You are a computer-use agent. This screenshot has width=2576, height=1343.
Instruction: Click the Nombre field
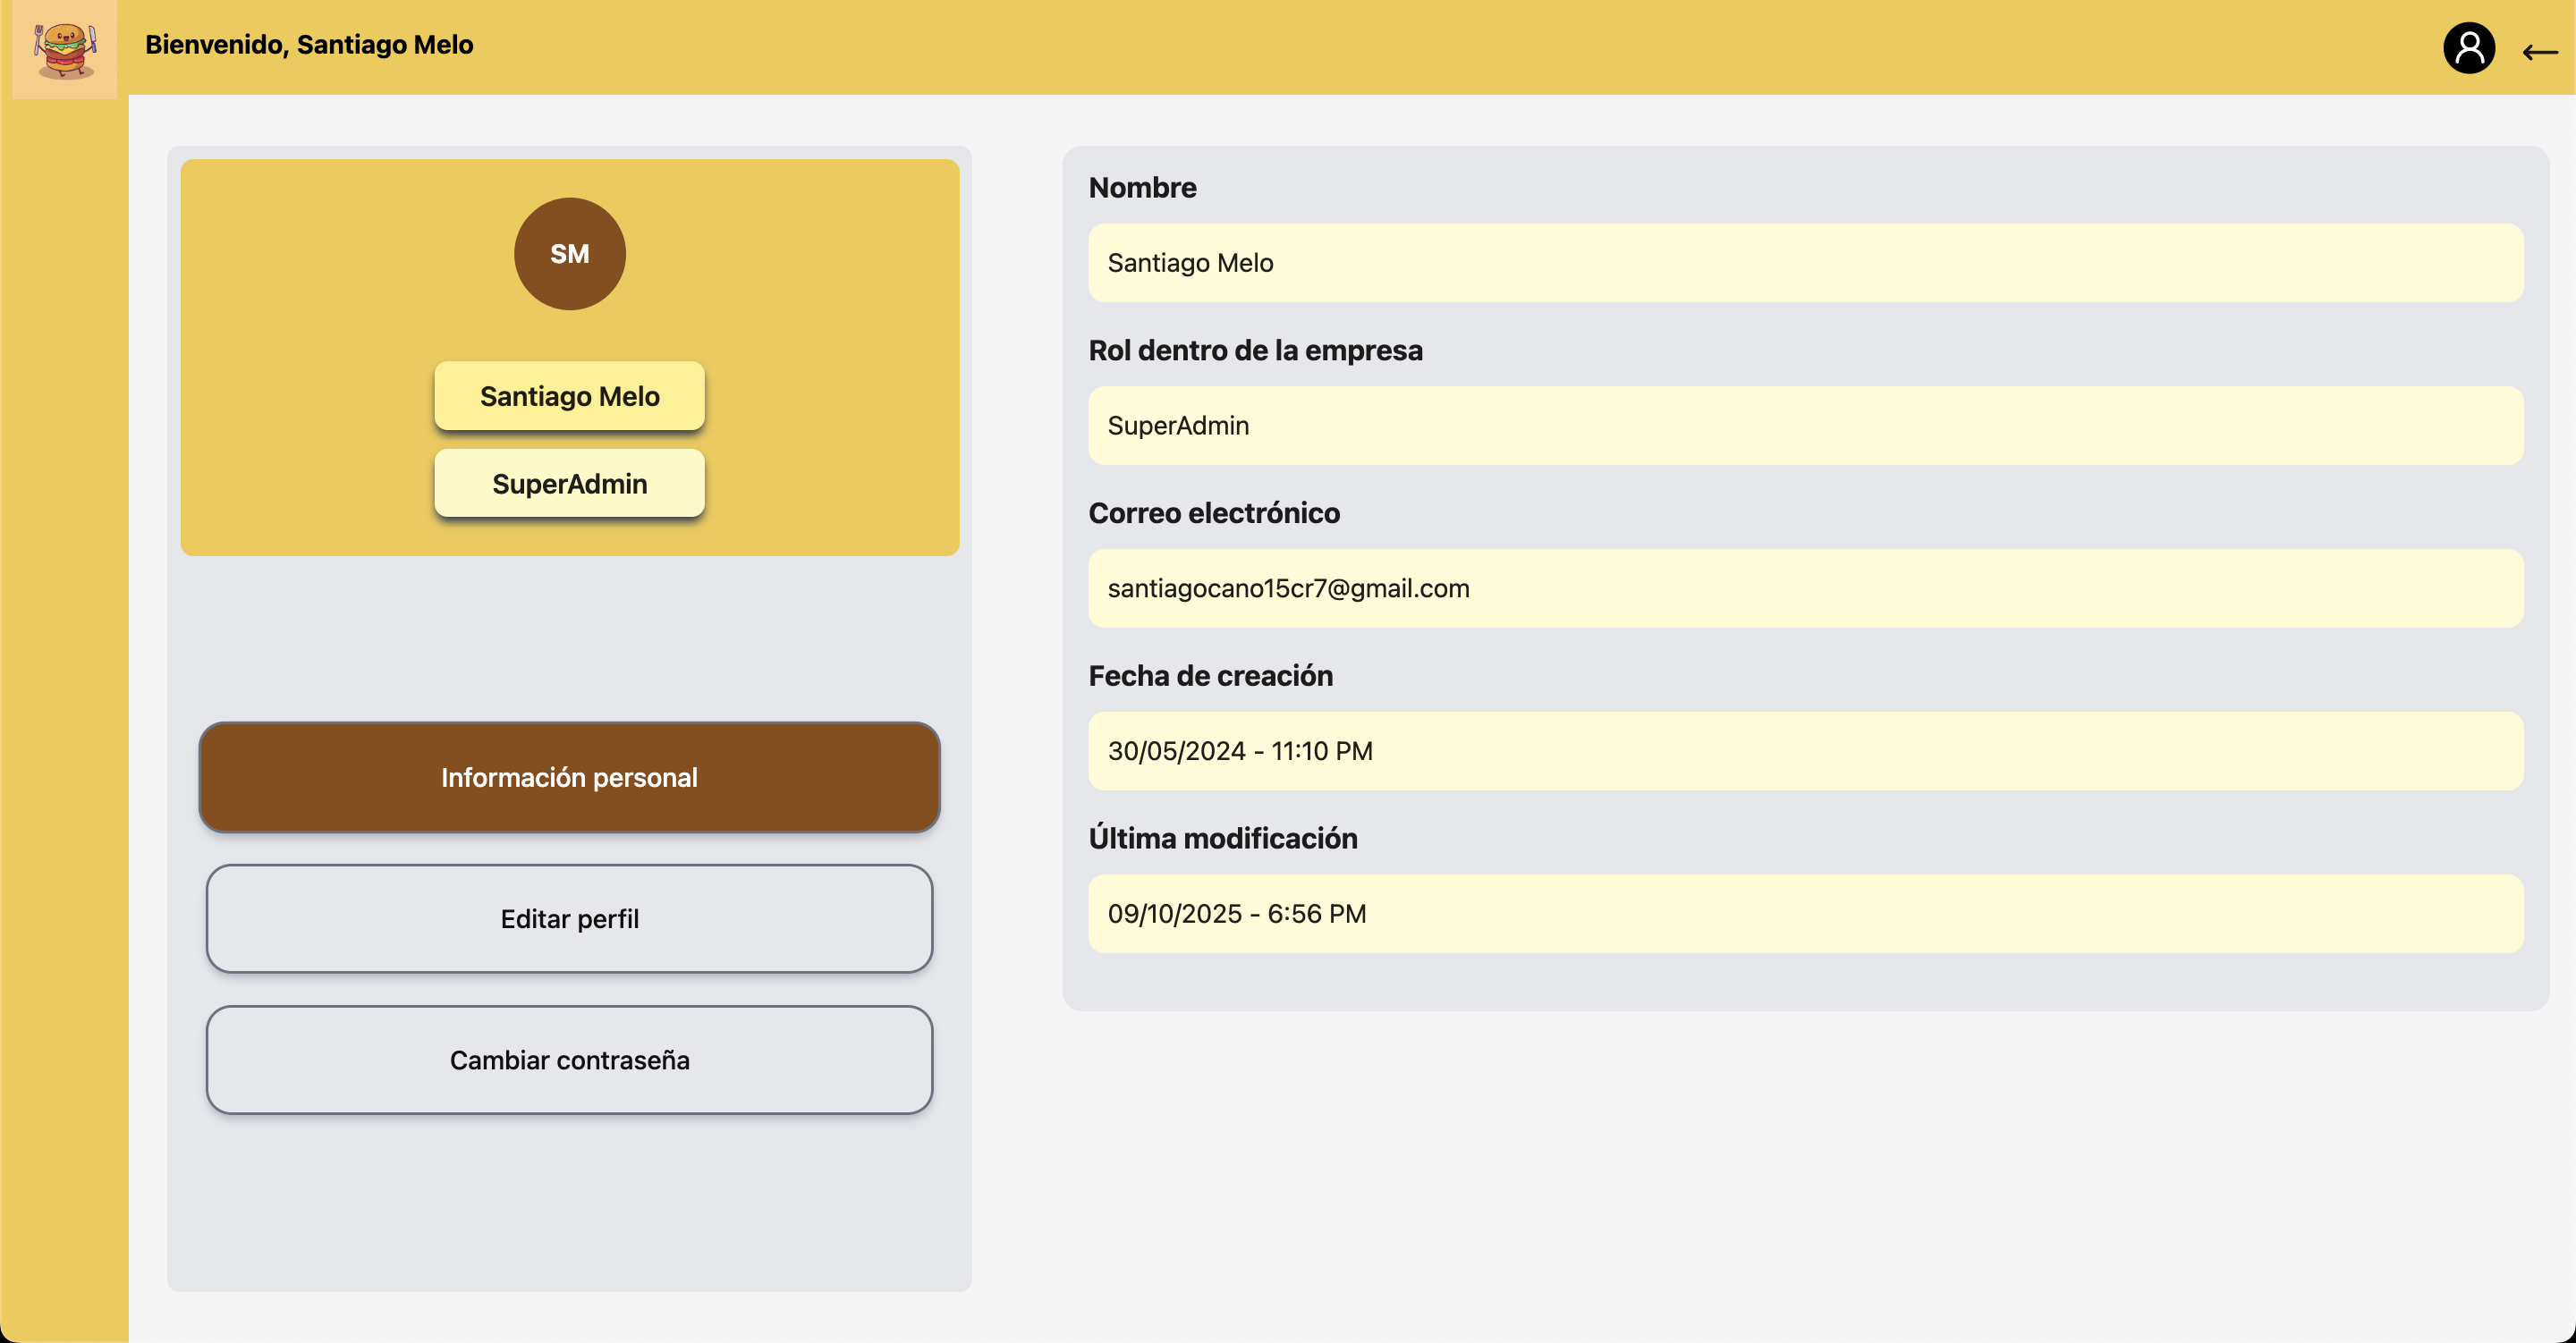click(1805, 263)
